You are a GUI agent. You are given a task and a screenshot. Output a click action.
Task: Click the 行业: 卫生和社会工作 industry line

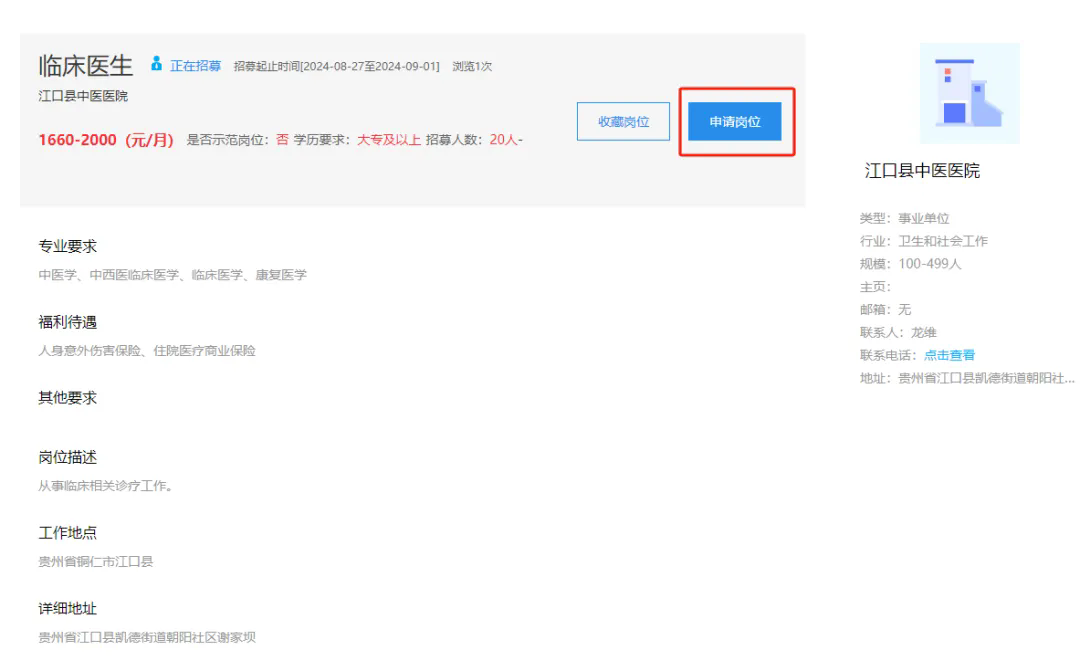(x=923, y=241)
